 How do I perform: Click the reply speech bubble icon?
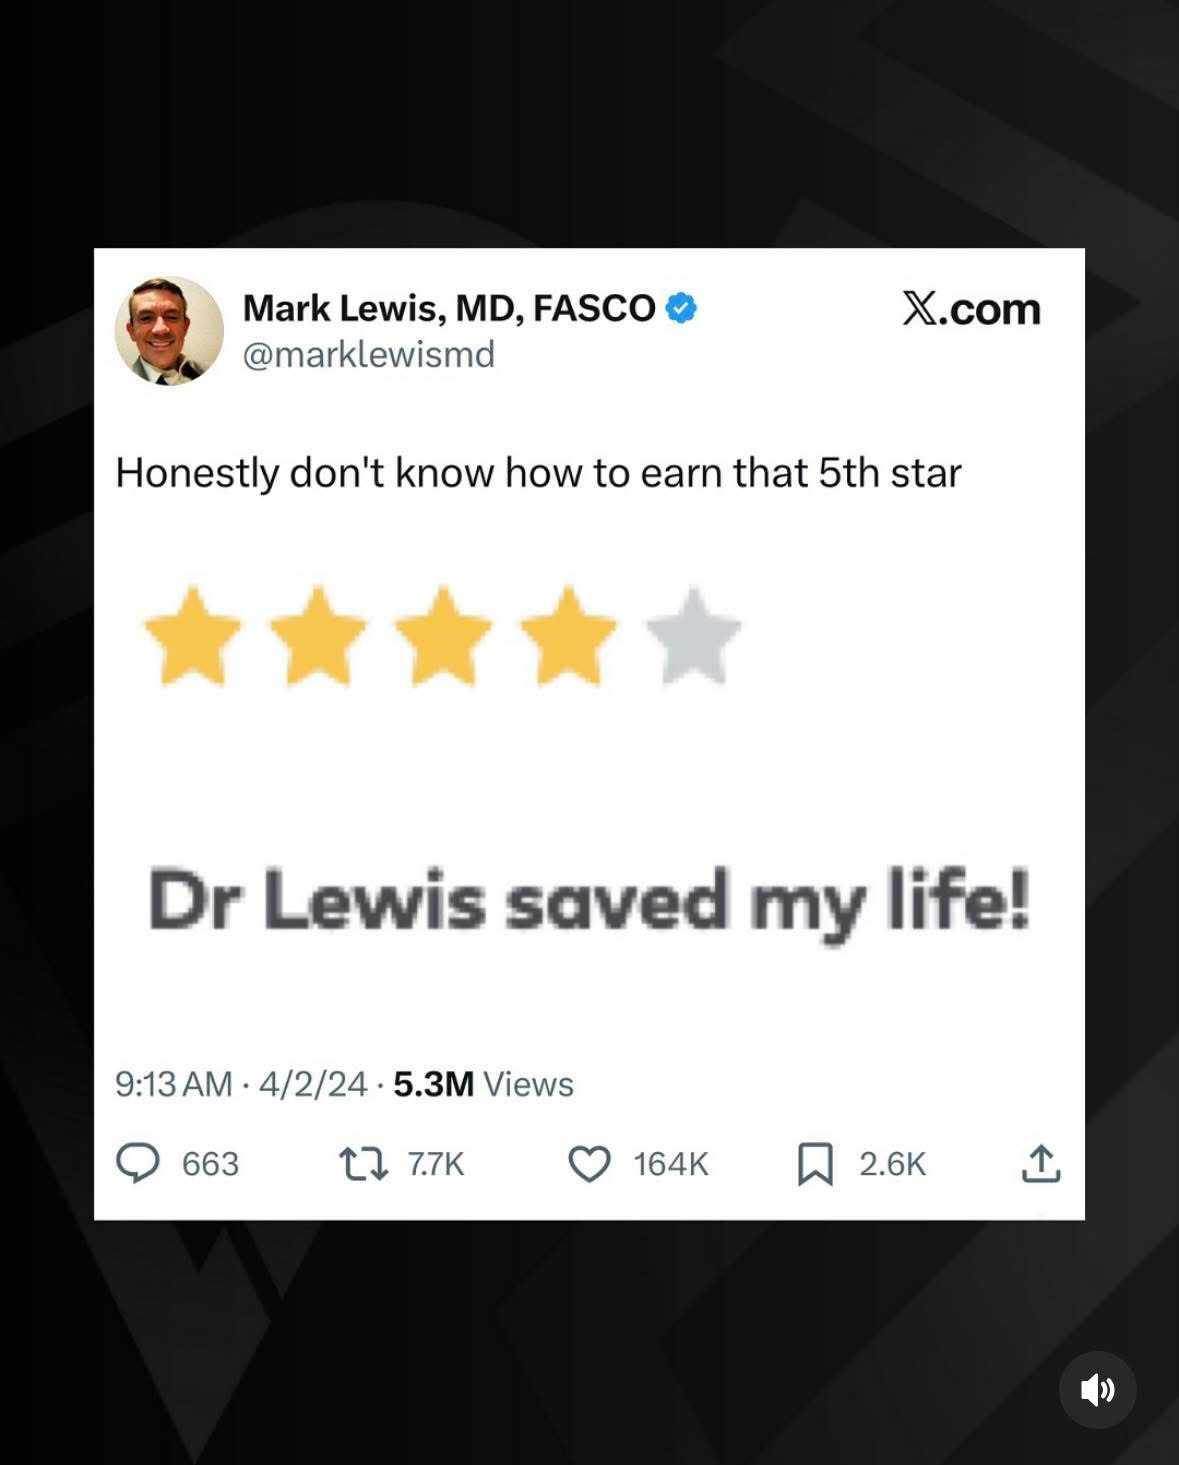(138, 1164)
